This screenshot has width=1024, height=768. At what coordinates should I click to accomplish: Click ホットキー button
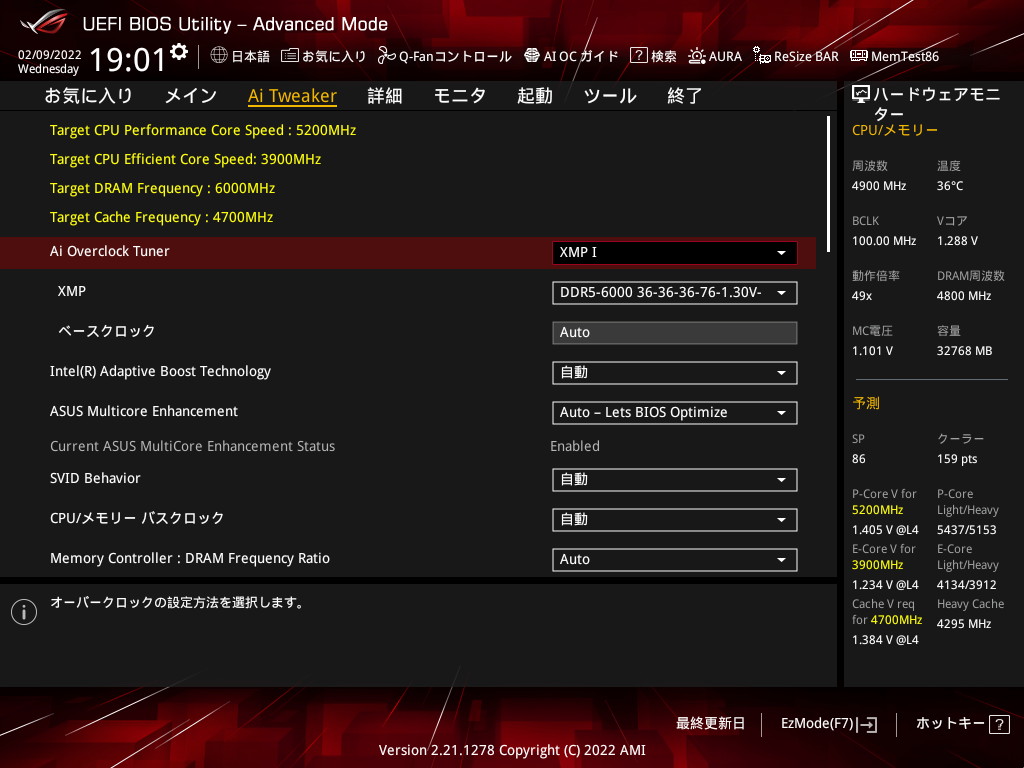pyautogui.click(x=950, y=724)
